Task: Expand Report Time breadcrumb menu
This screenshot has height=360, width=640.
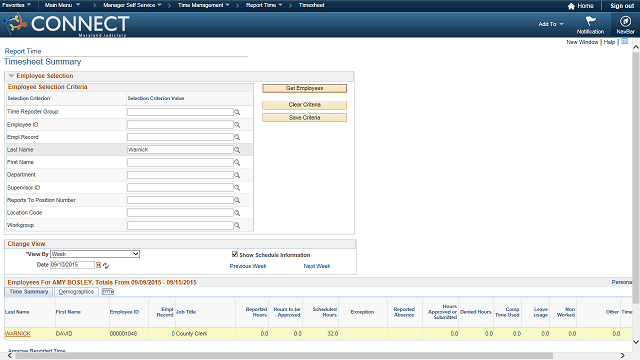Action: tap(264, 5)
